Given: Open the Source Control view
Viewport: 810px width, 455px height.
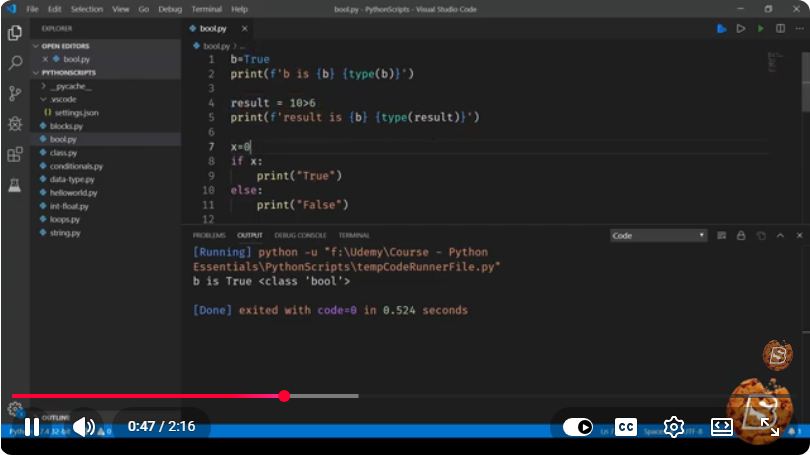Looking at the screenshot, I should [15, 93].
